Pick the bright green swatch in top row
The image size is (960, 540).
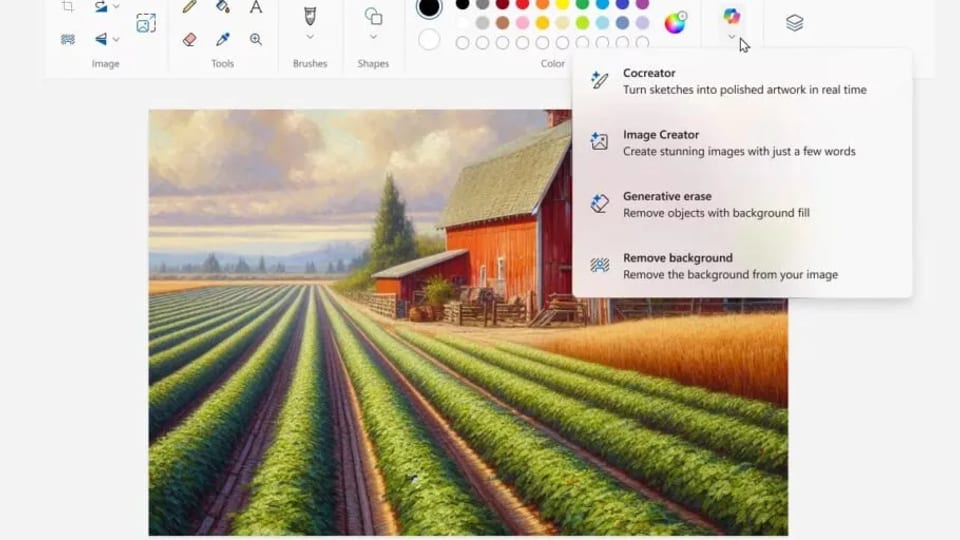coord(582,4)
